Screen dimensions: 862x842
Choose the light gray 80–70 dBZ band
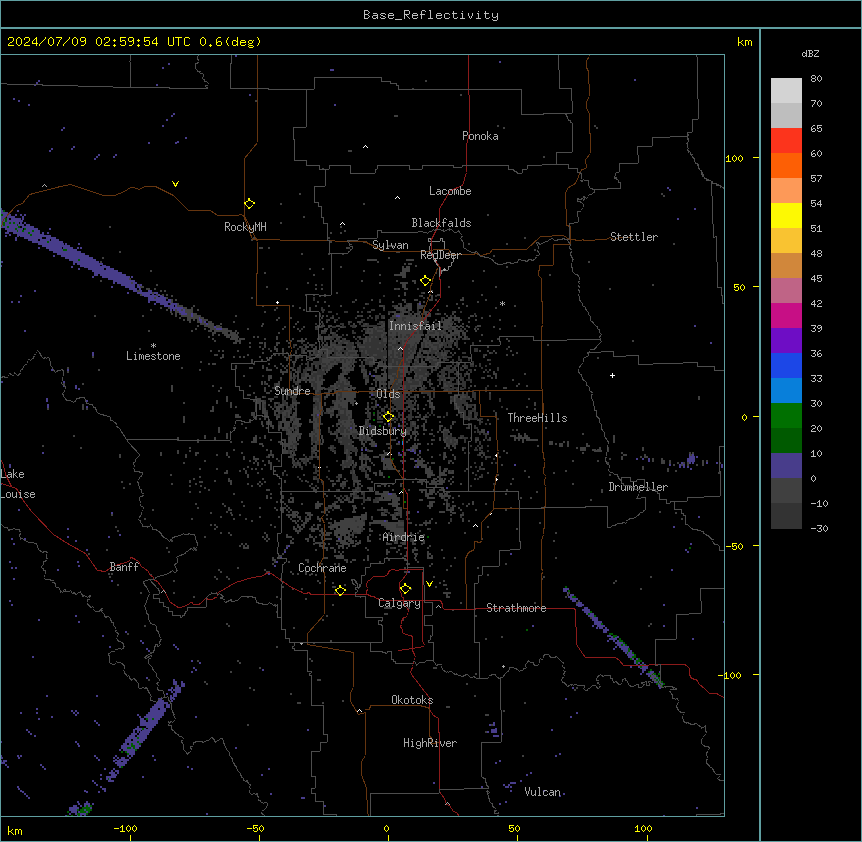786,91
